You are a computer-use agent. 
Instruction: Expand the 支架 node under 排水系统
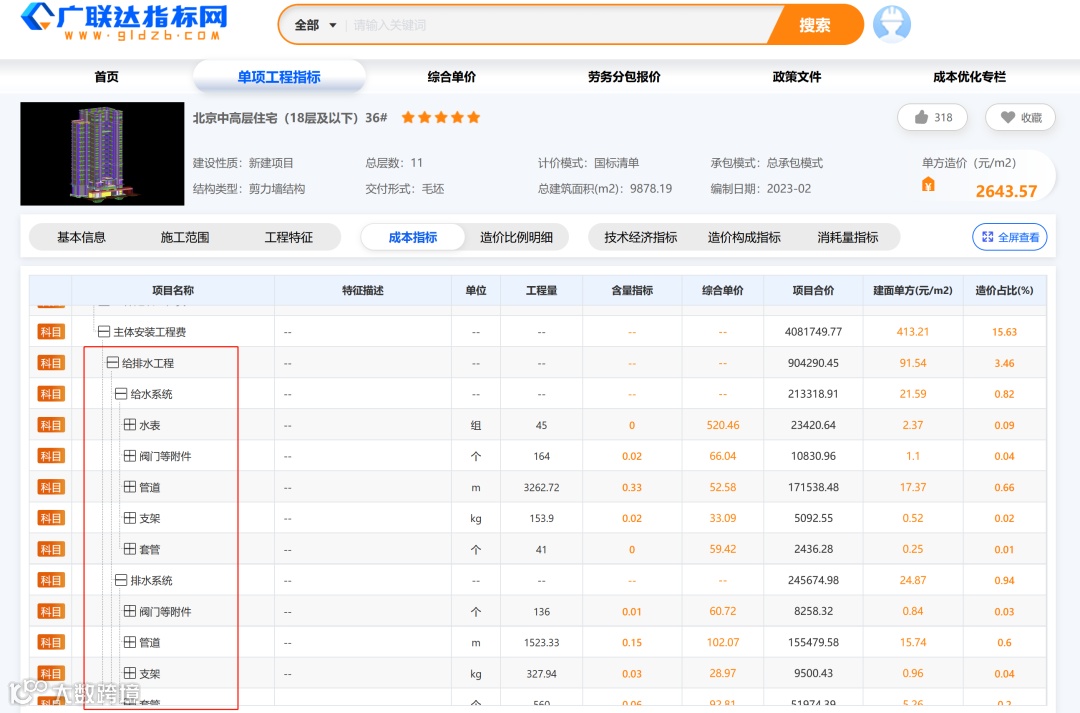click(x=129, y=673)
